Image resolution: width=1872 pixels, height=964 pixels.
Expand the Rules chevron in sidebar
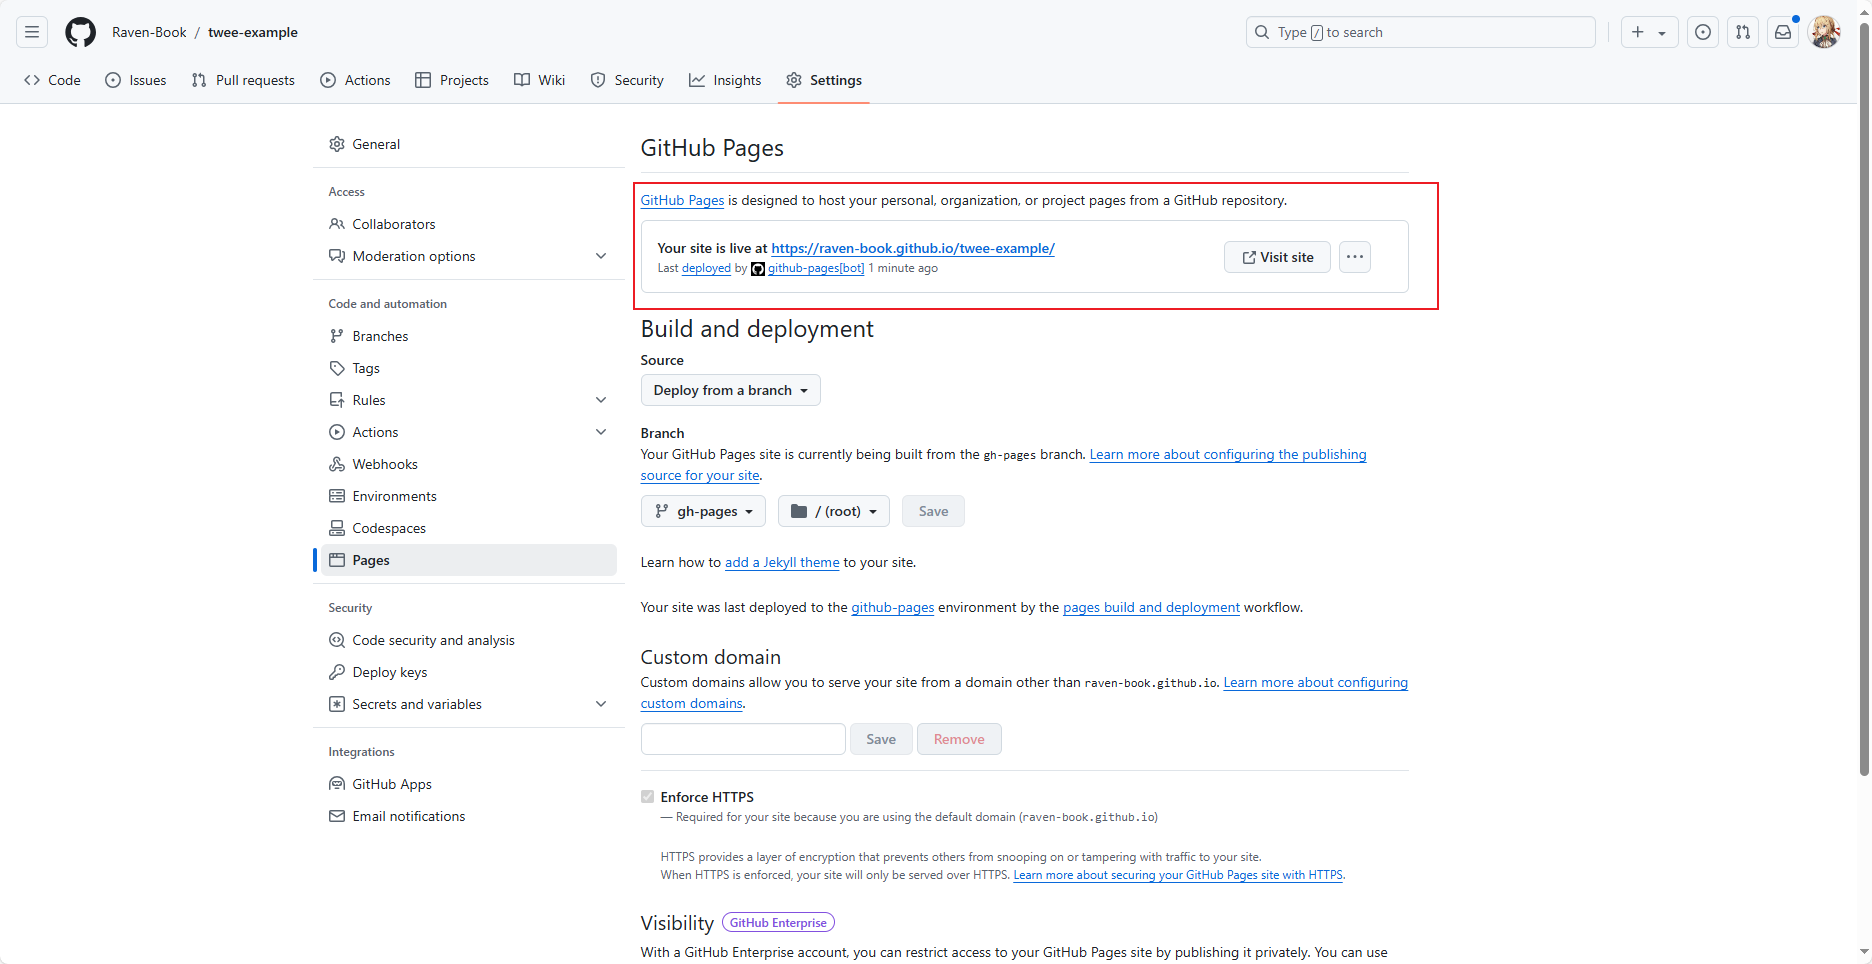pyautogui.click(x=601, y=400)
